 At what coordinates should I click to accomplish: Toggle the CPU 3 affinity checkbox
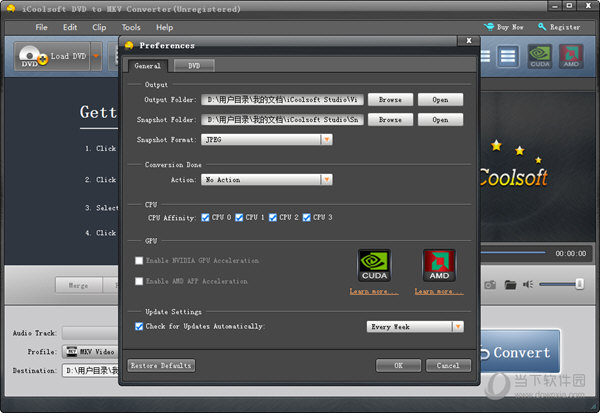point(307,217)
